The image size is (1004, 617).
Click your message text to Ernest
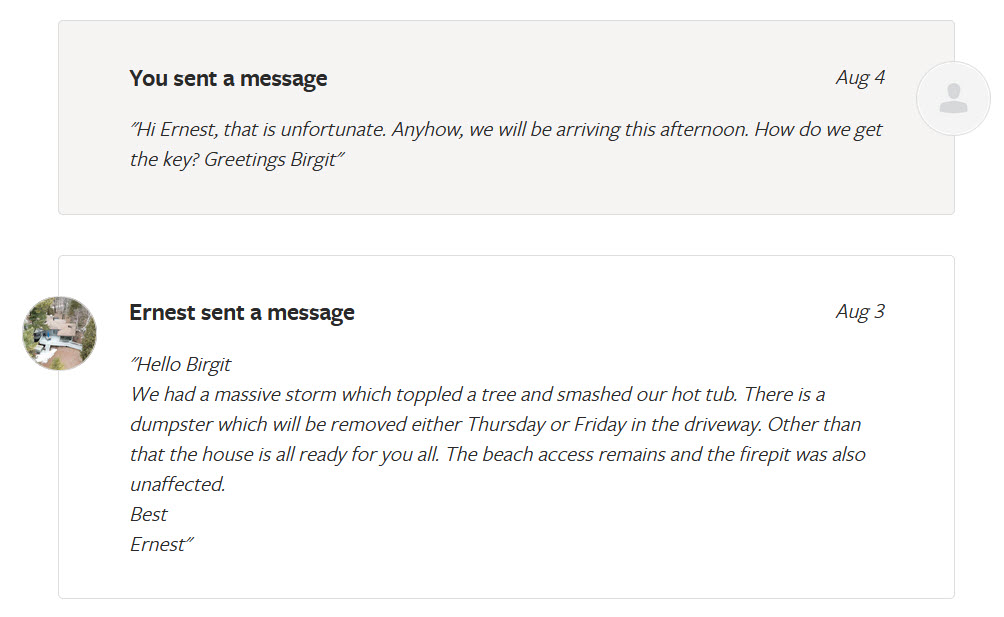point(500,143)
